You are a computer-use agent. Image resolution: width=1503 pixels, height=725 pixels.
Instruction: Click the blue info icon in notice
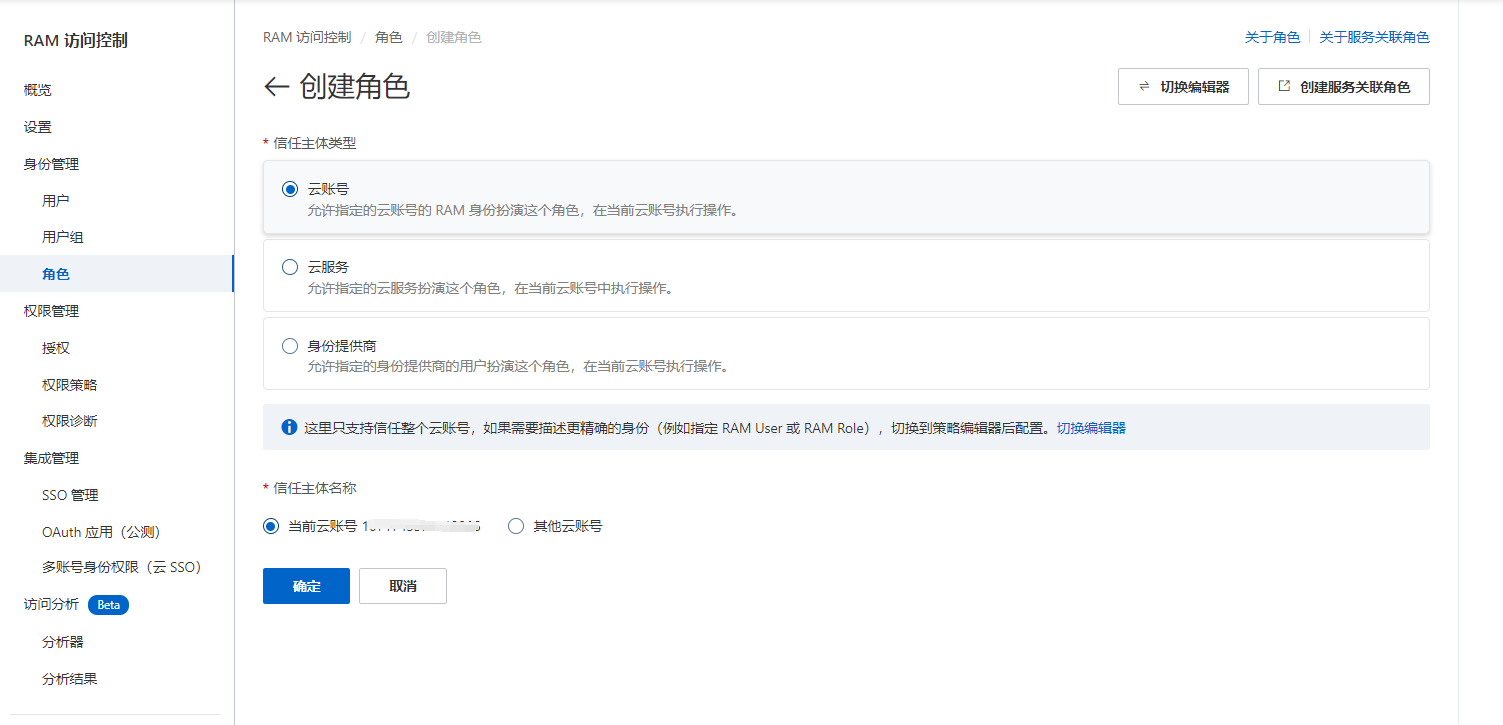[289, 427]
